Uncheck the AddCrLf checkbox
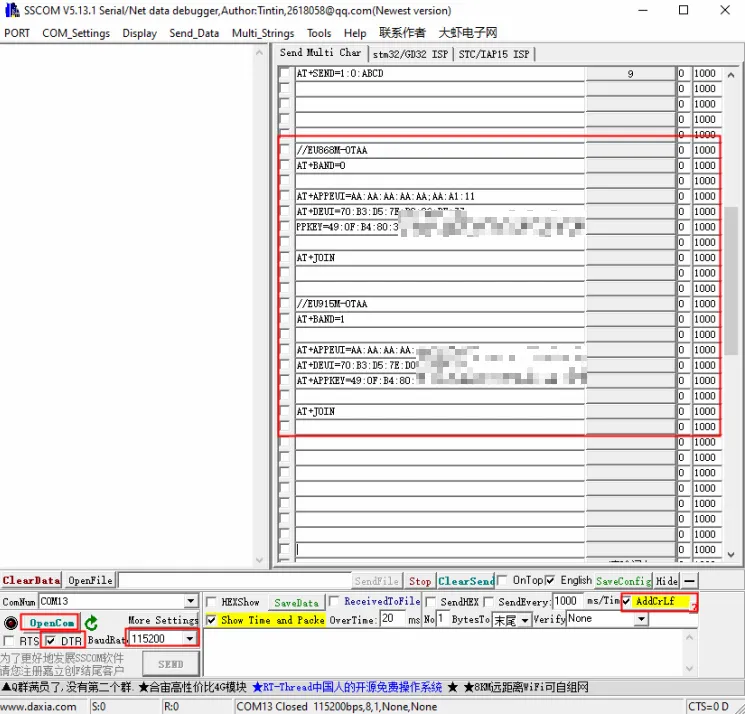Screen dimensions: 745x714 (x=627, y=602)
